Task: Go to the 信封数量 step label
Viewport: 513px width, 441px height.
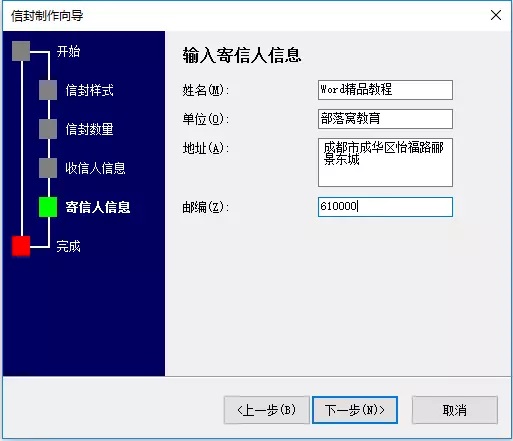Action: tap(89, 129)
